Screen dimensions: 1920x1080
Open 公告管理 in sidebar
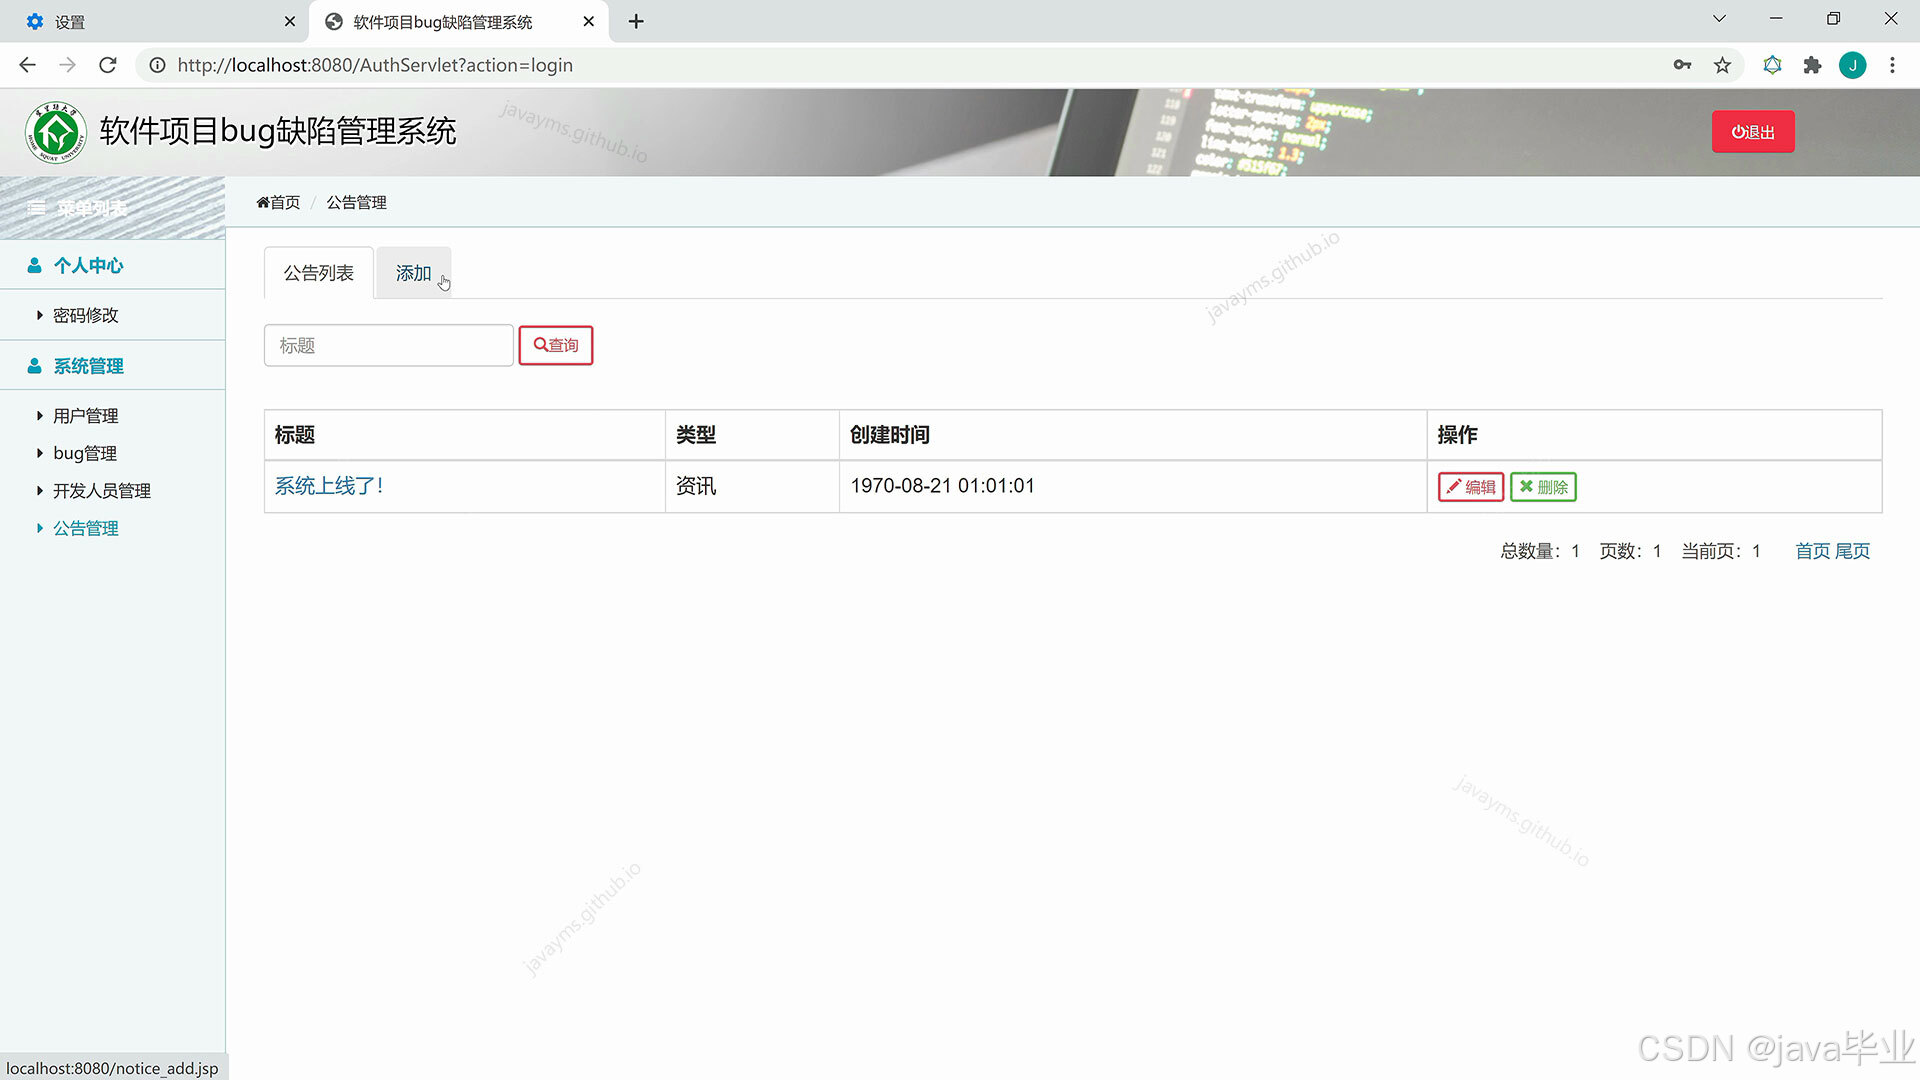(85, 528)
